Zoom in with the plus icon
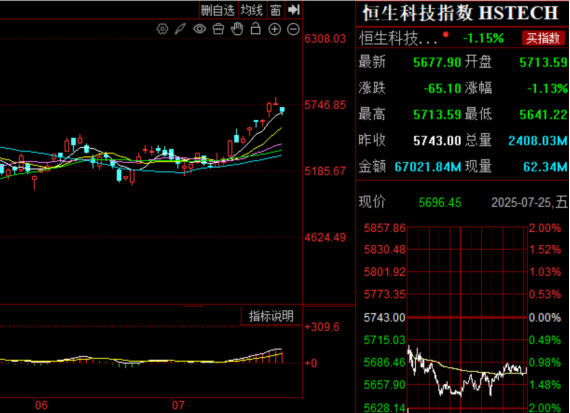570x413 pixels. (274, 29)
